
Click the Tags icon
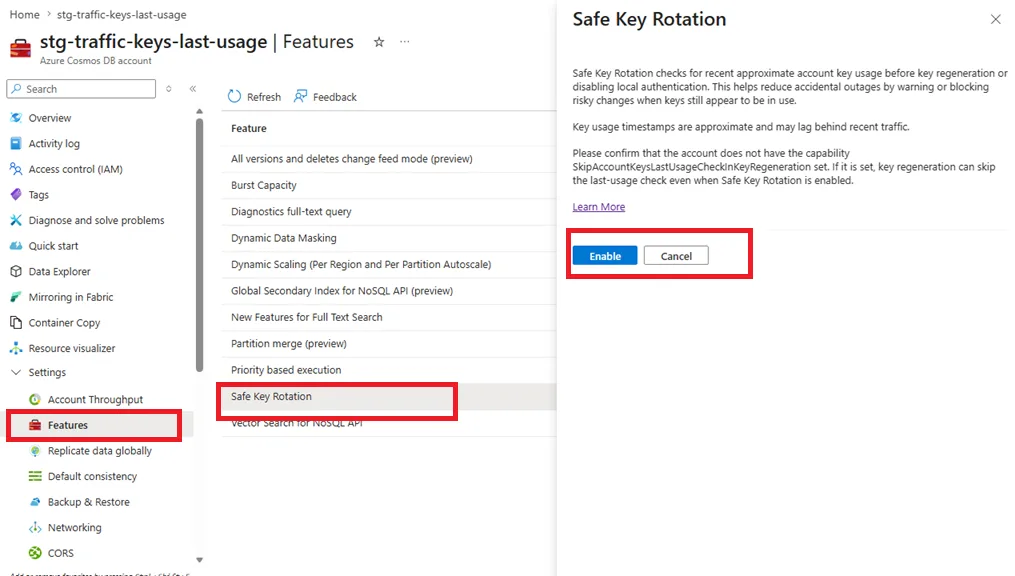pos(16,194)
